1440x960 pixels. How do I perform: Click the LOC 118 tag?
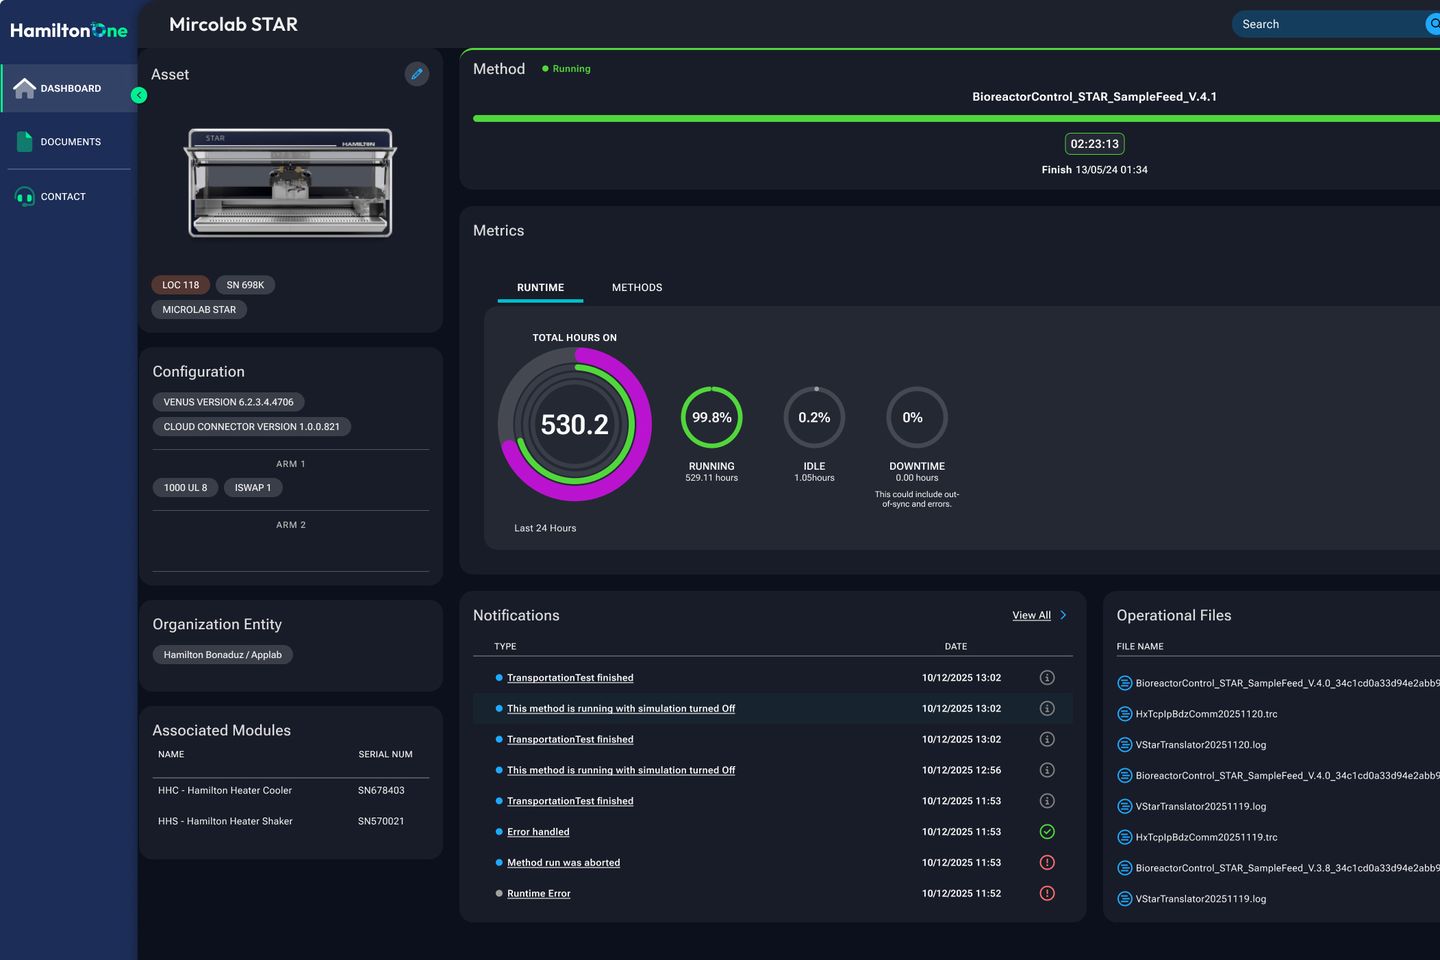[x=181, y=285]
